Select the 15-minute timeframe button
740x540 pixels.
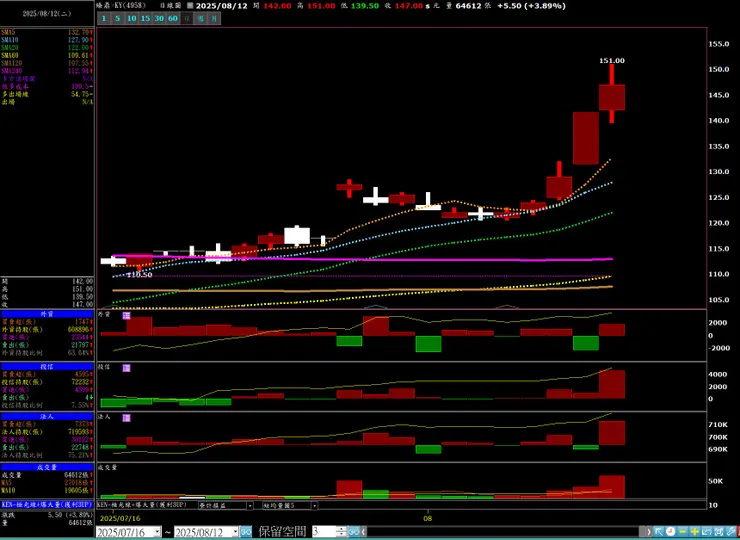click(x=145, y=19)
